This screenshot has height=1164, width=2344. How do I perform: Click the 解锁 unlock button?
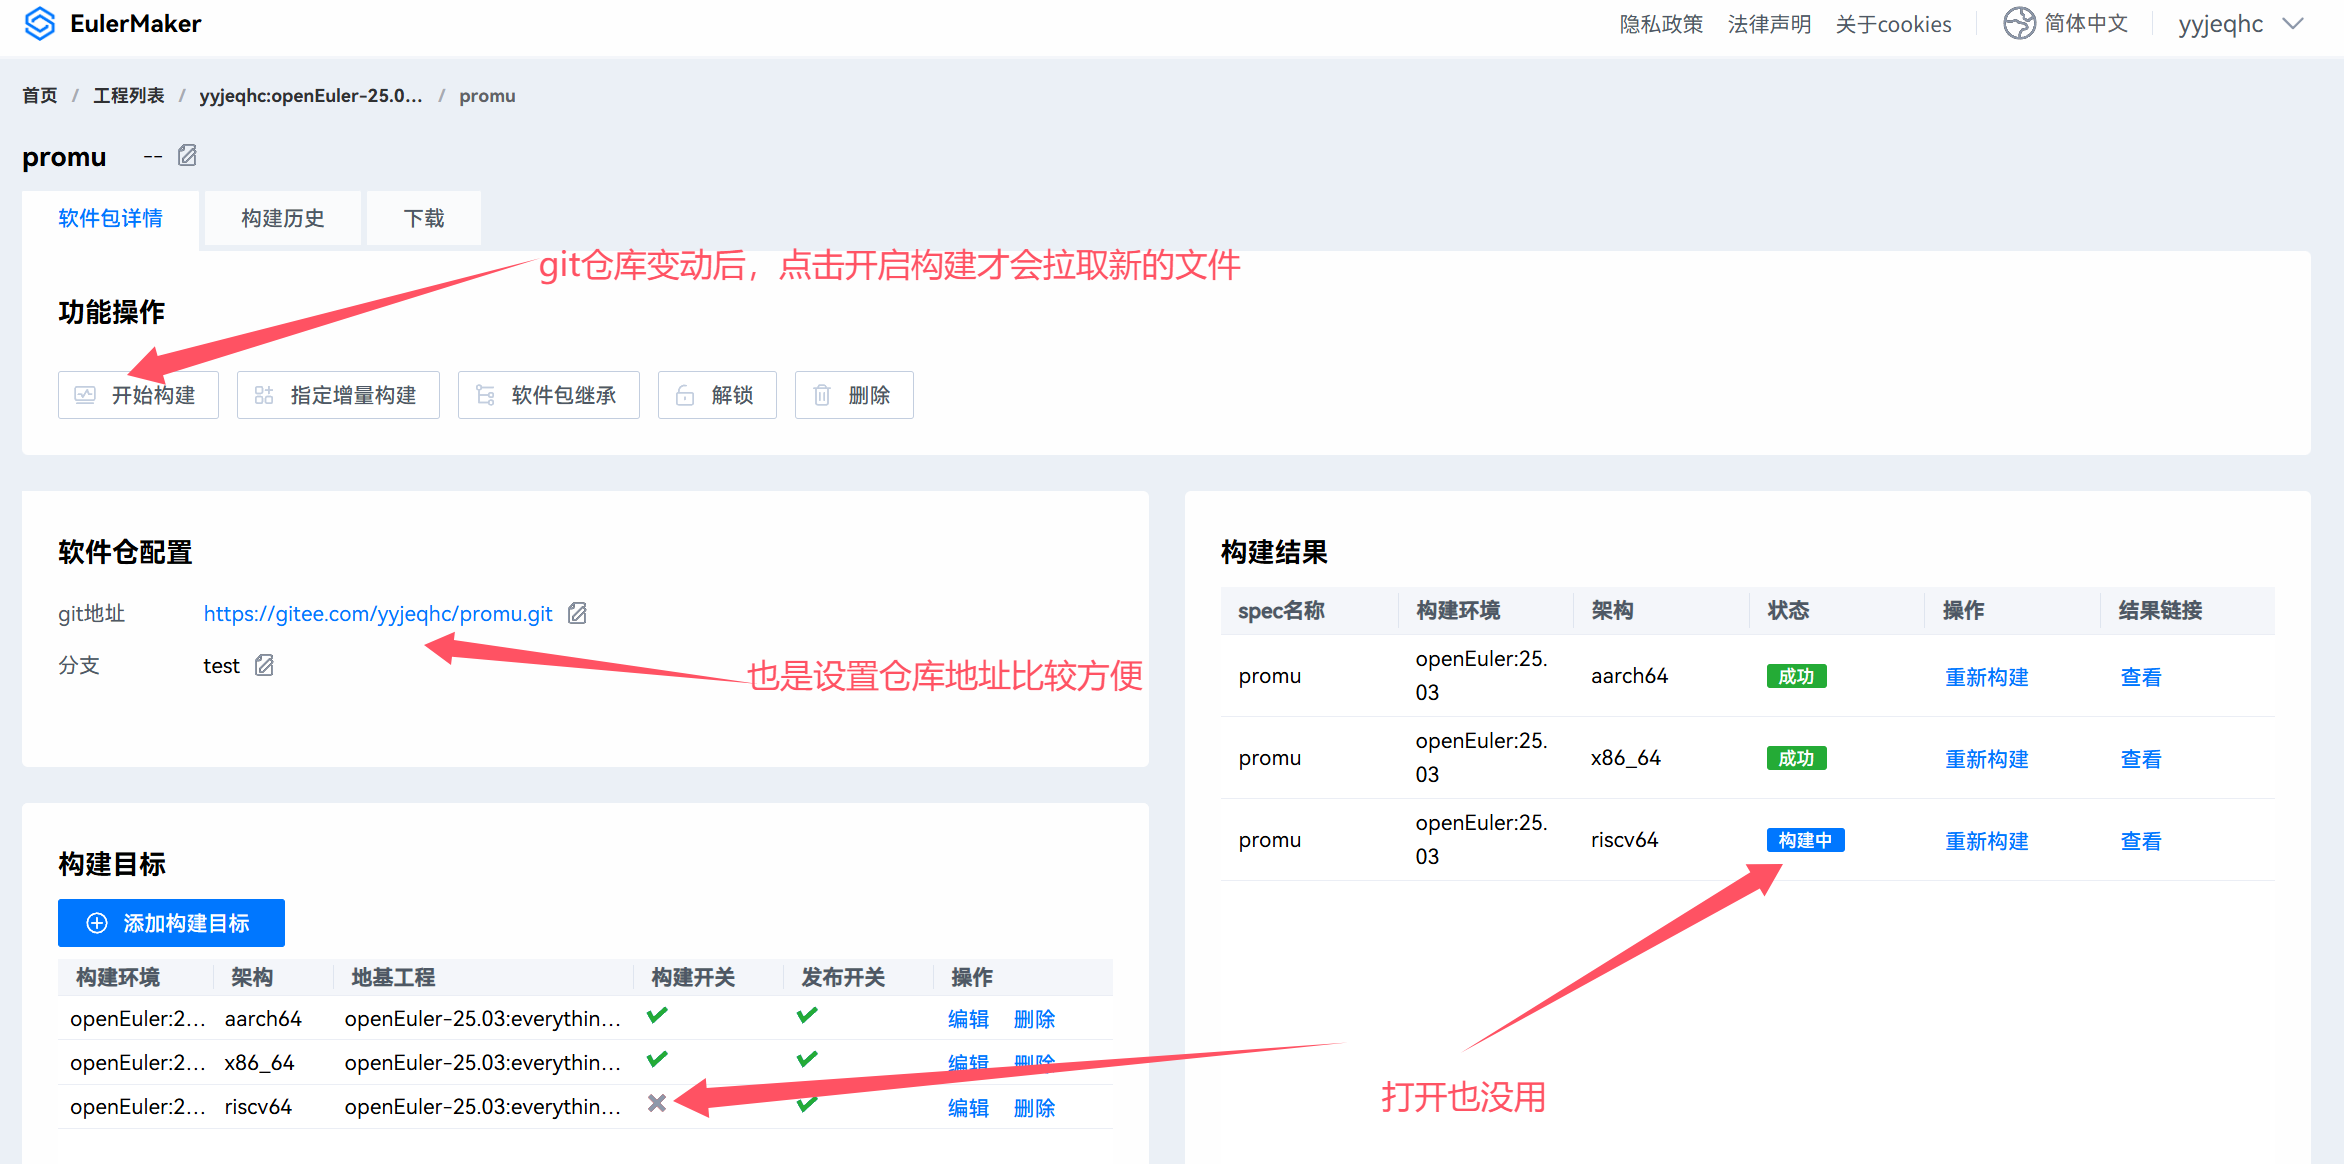pos(716,395)
